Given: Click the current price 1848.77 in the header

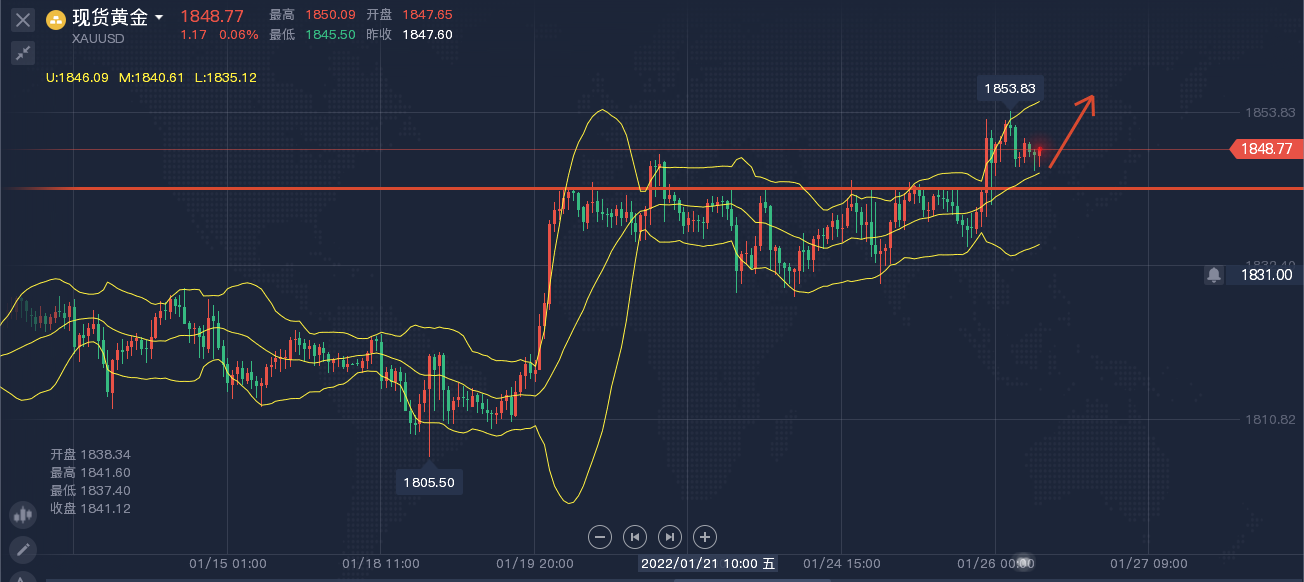Looking at the screenshot, I should pos(212,15).
